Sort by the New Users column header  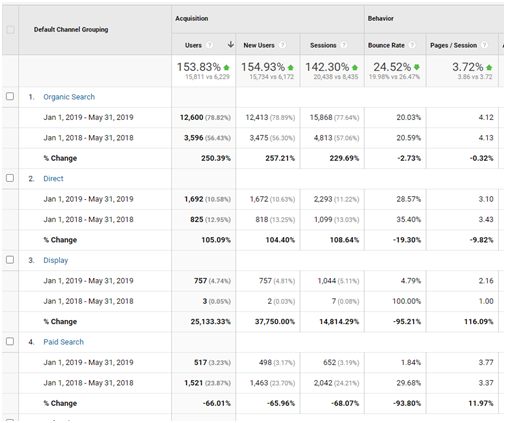pos(259,45)
